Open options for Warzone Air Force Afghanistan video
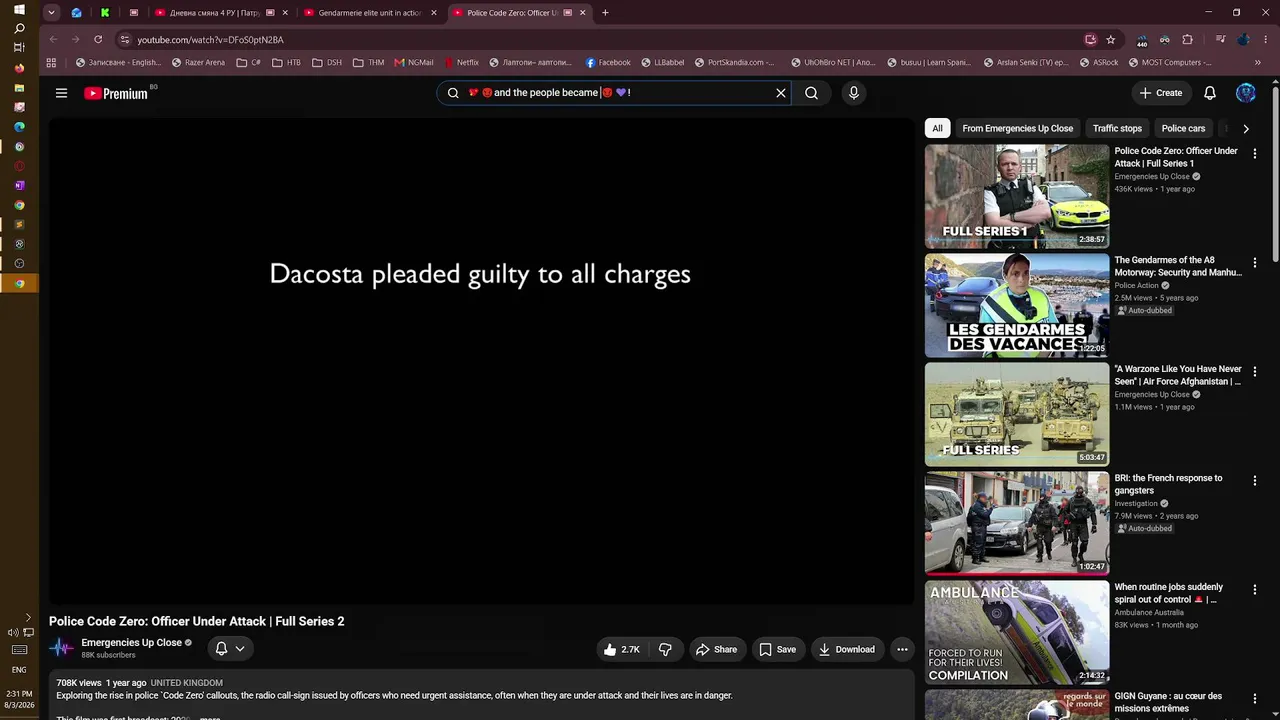The width and height of the screenshot is (1280, 720). coord(1255,372)
